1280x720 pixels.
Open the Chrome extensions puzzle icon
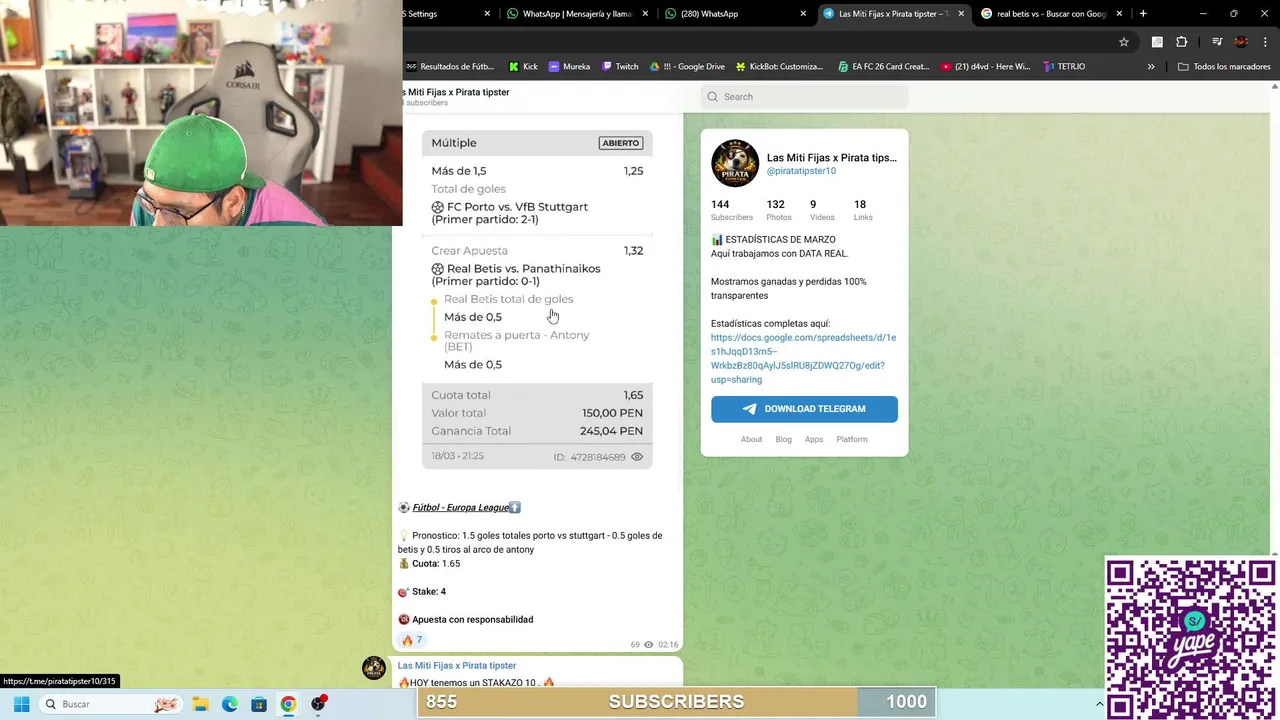point(1181,42)
